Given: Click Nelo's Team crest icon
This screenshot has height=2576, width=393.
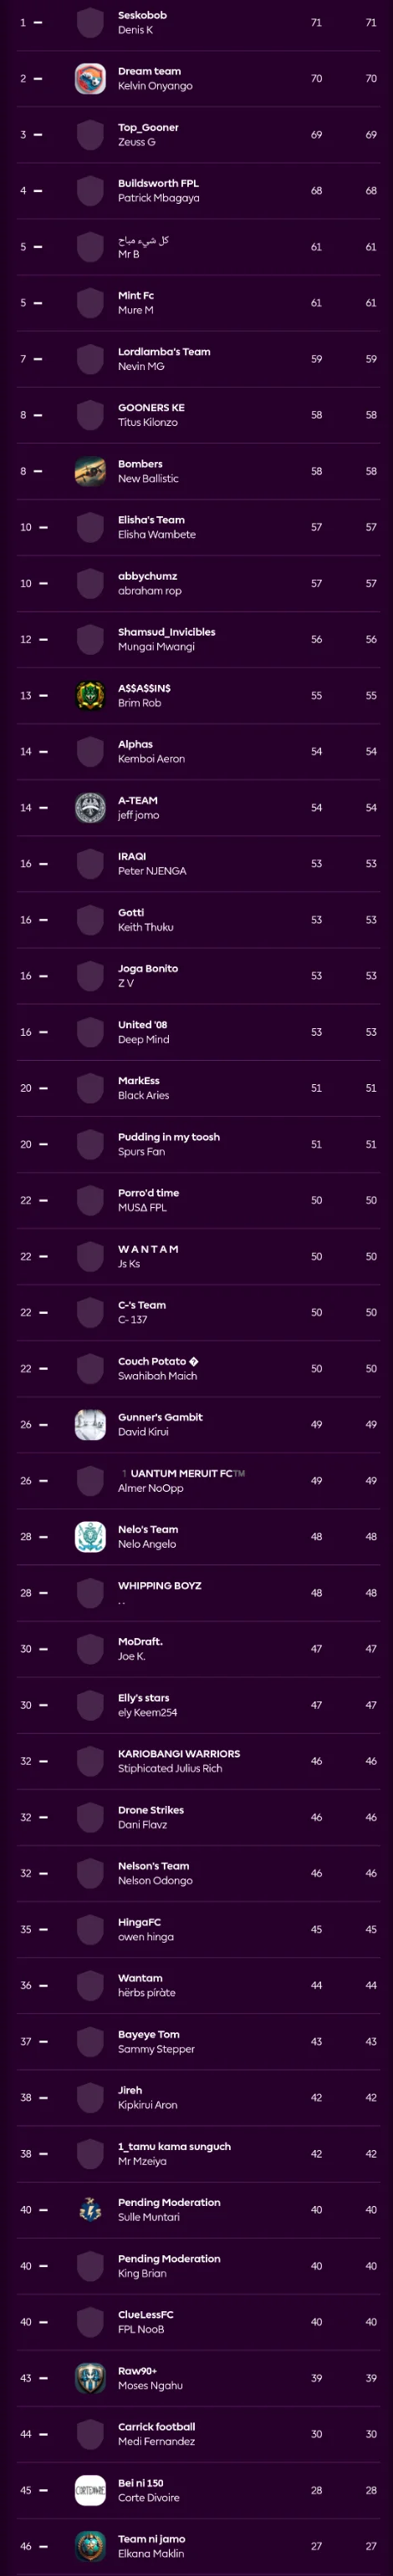Looking at the screenshot, I should point(90,1536).
